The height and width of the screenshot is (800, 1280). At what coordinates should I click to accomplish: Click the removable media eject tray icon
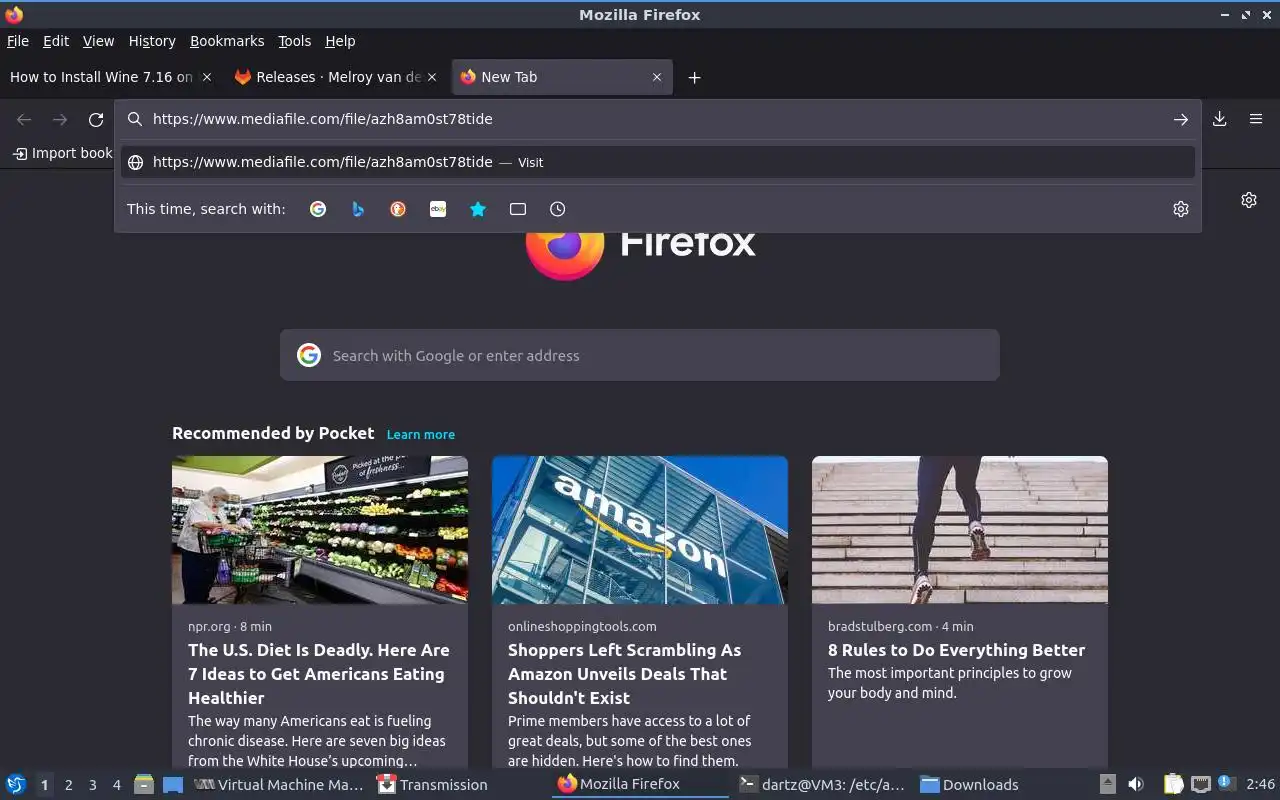point(1108,784)
